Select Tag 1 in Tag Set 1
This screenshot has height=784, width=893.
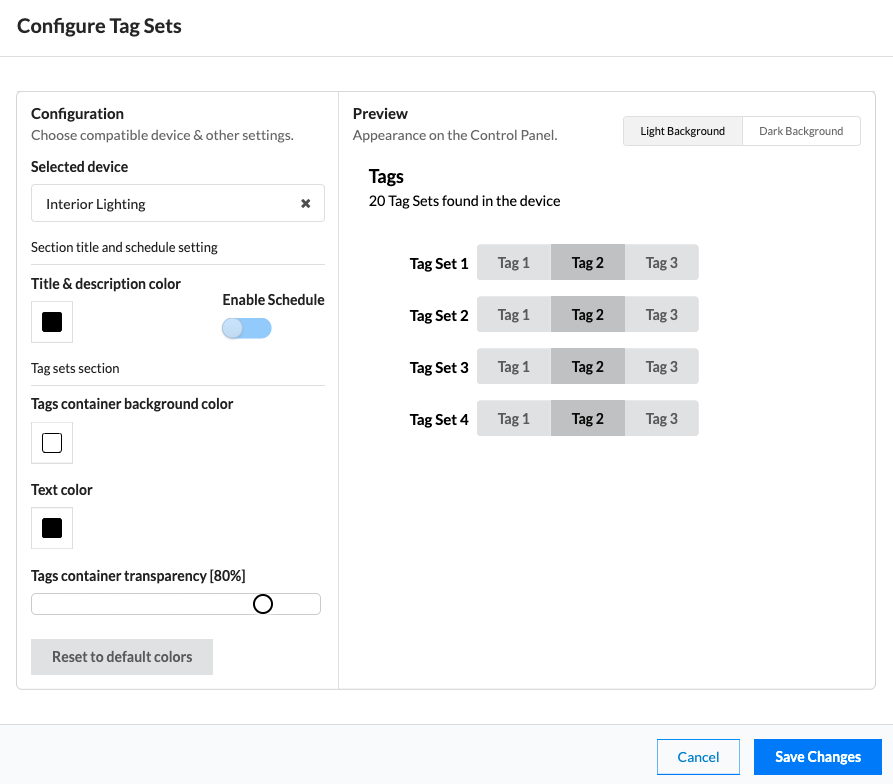pos(514,262)
